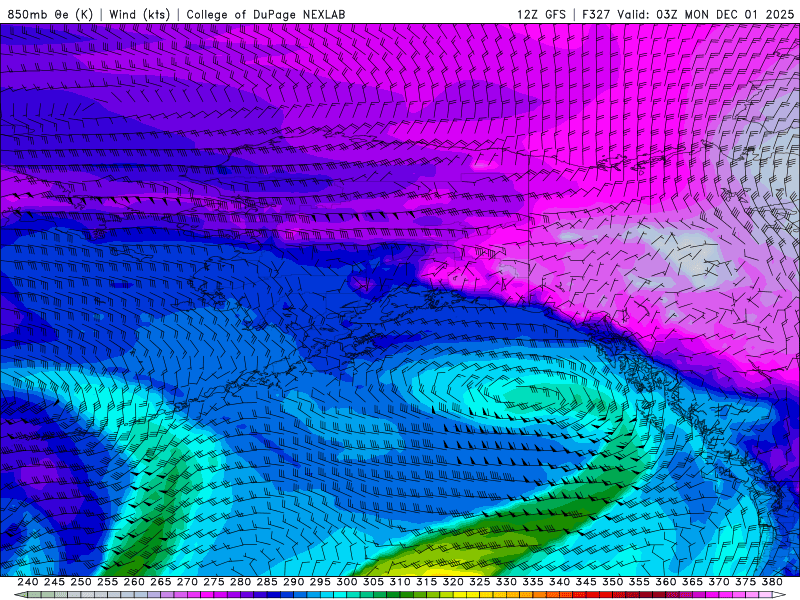
Task: Select the 345 value on the color scale
Action: pyautogui.click(x=586, y=582)
